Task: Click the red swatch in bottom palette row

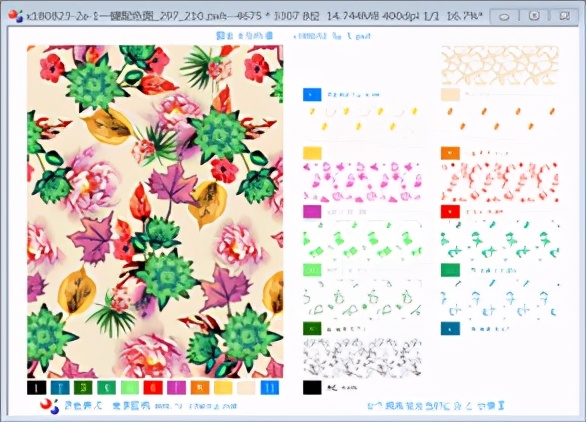Action: point(153,388)
